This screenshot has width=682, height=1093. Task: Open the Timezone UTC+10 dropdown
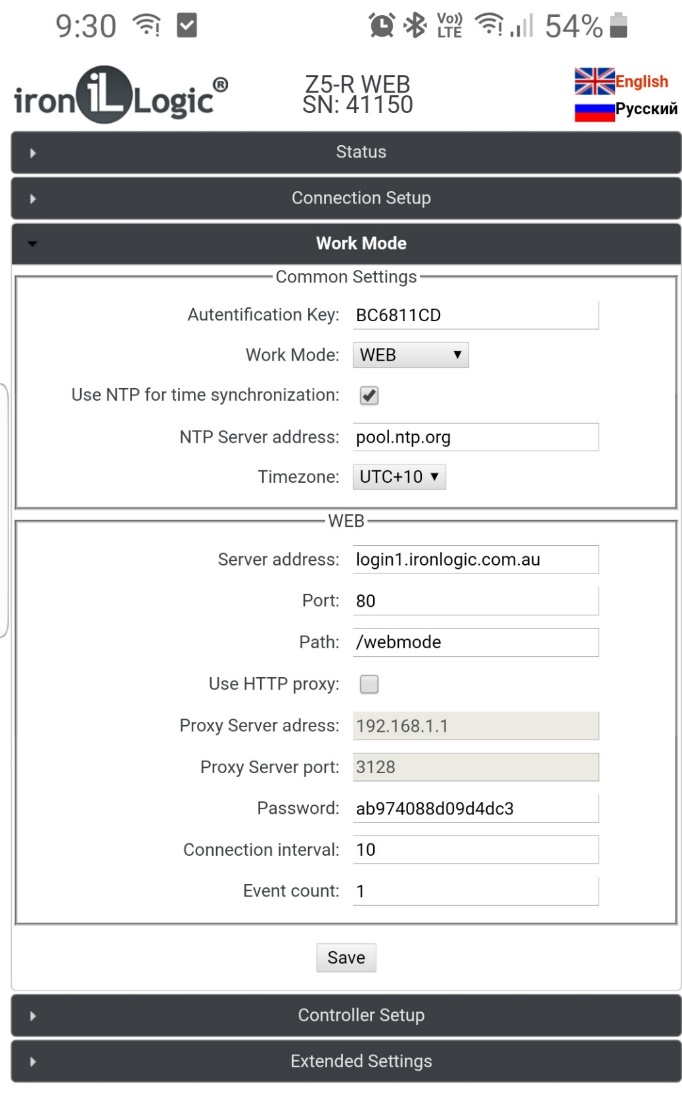click(x=399, y=478)
